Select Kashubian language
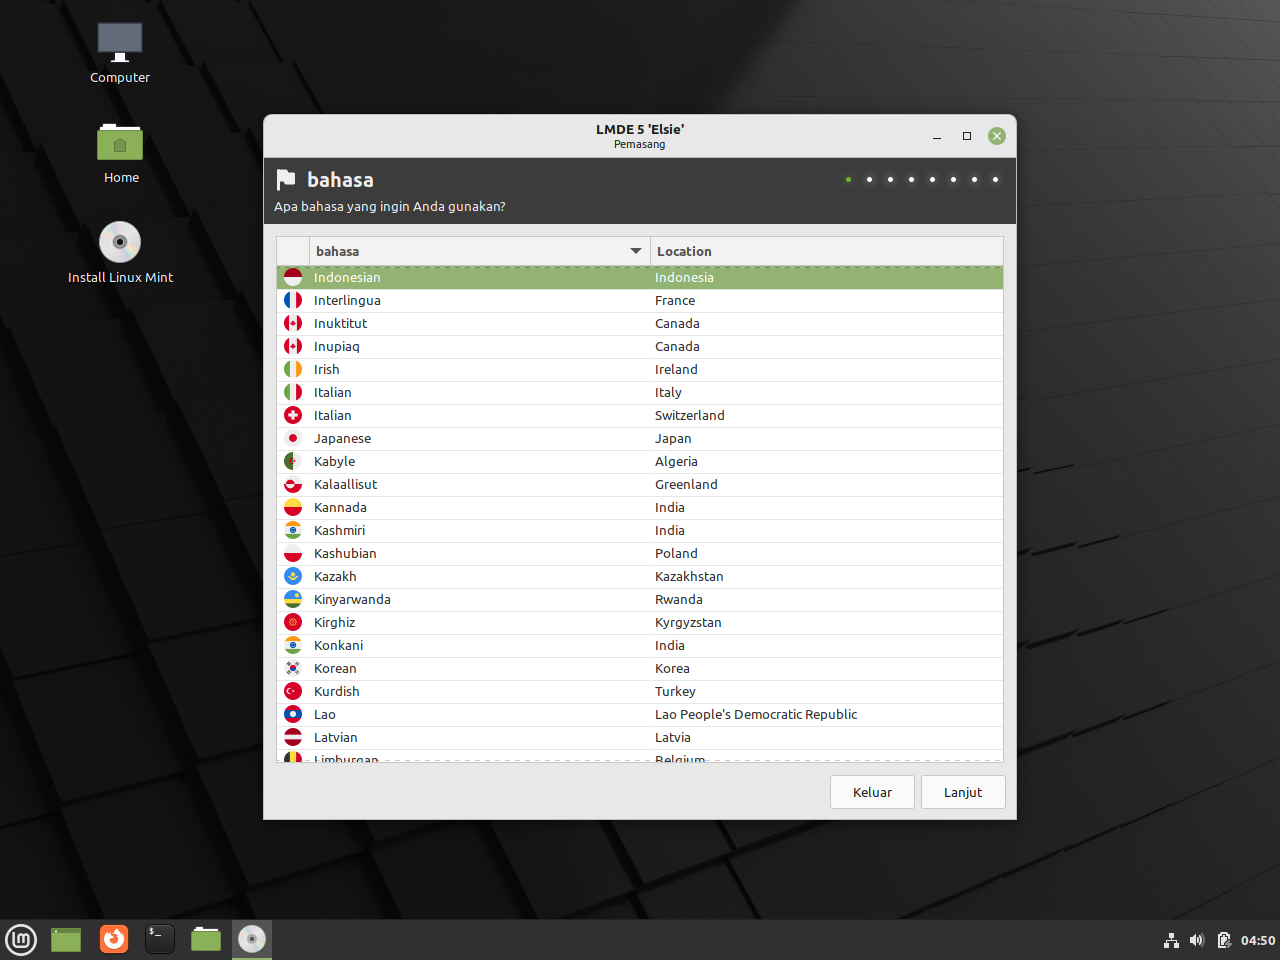 [640, 553]
